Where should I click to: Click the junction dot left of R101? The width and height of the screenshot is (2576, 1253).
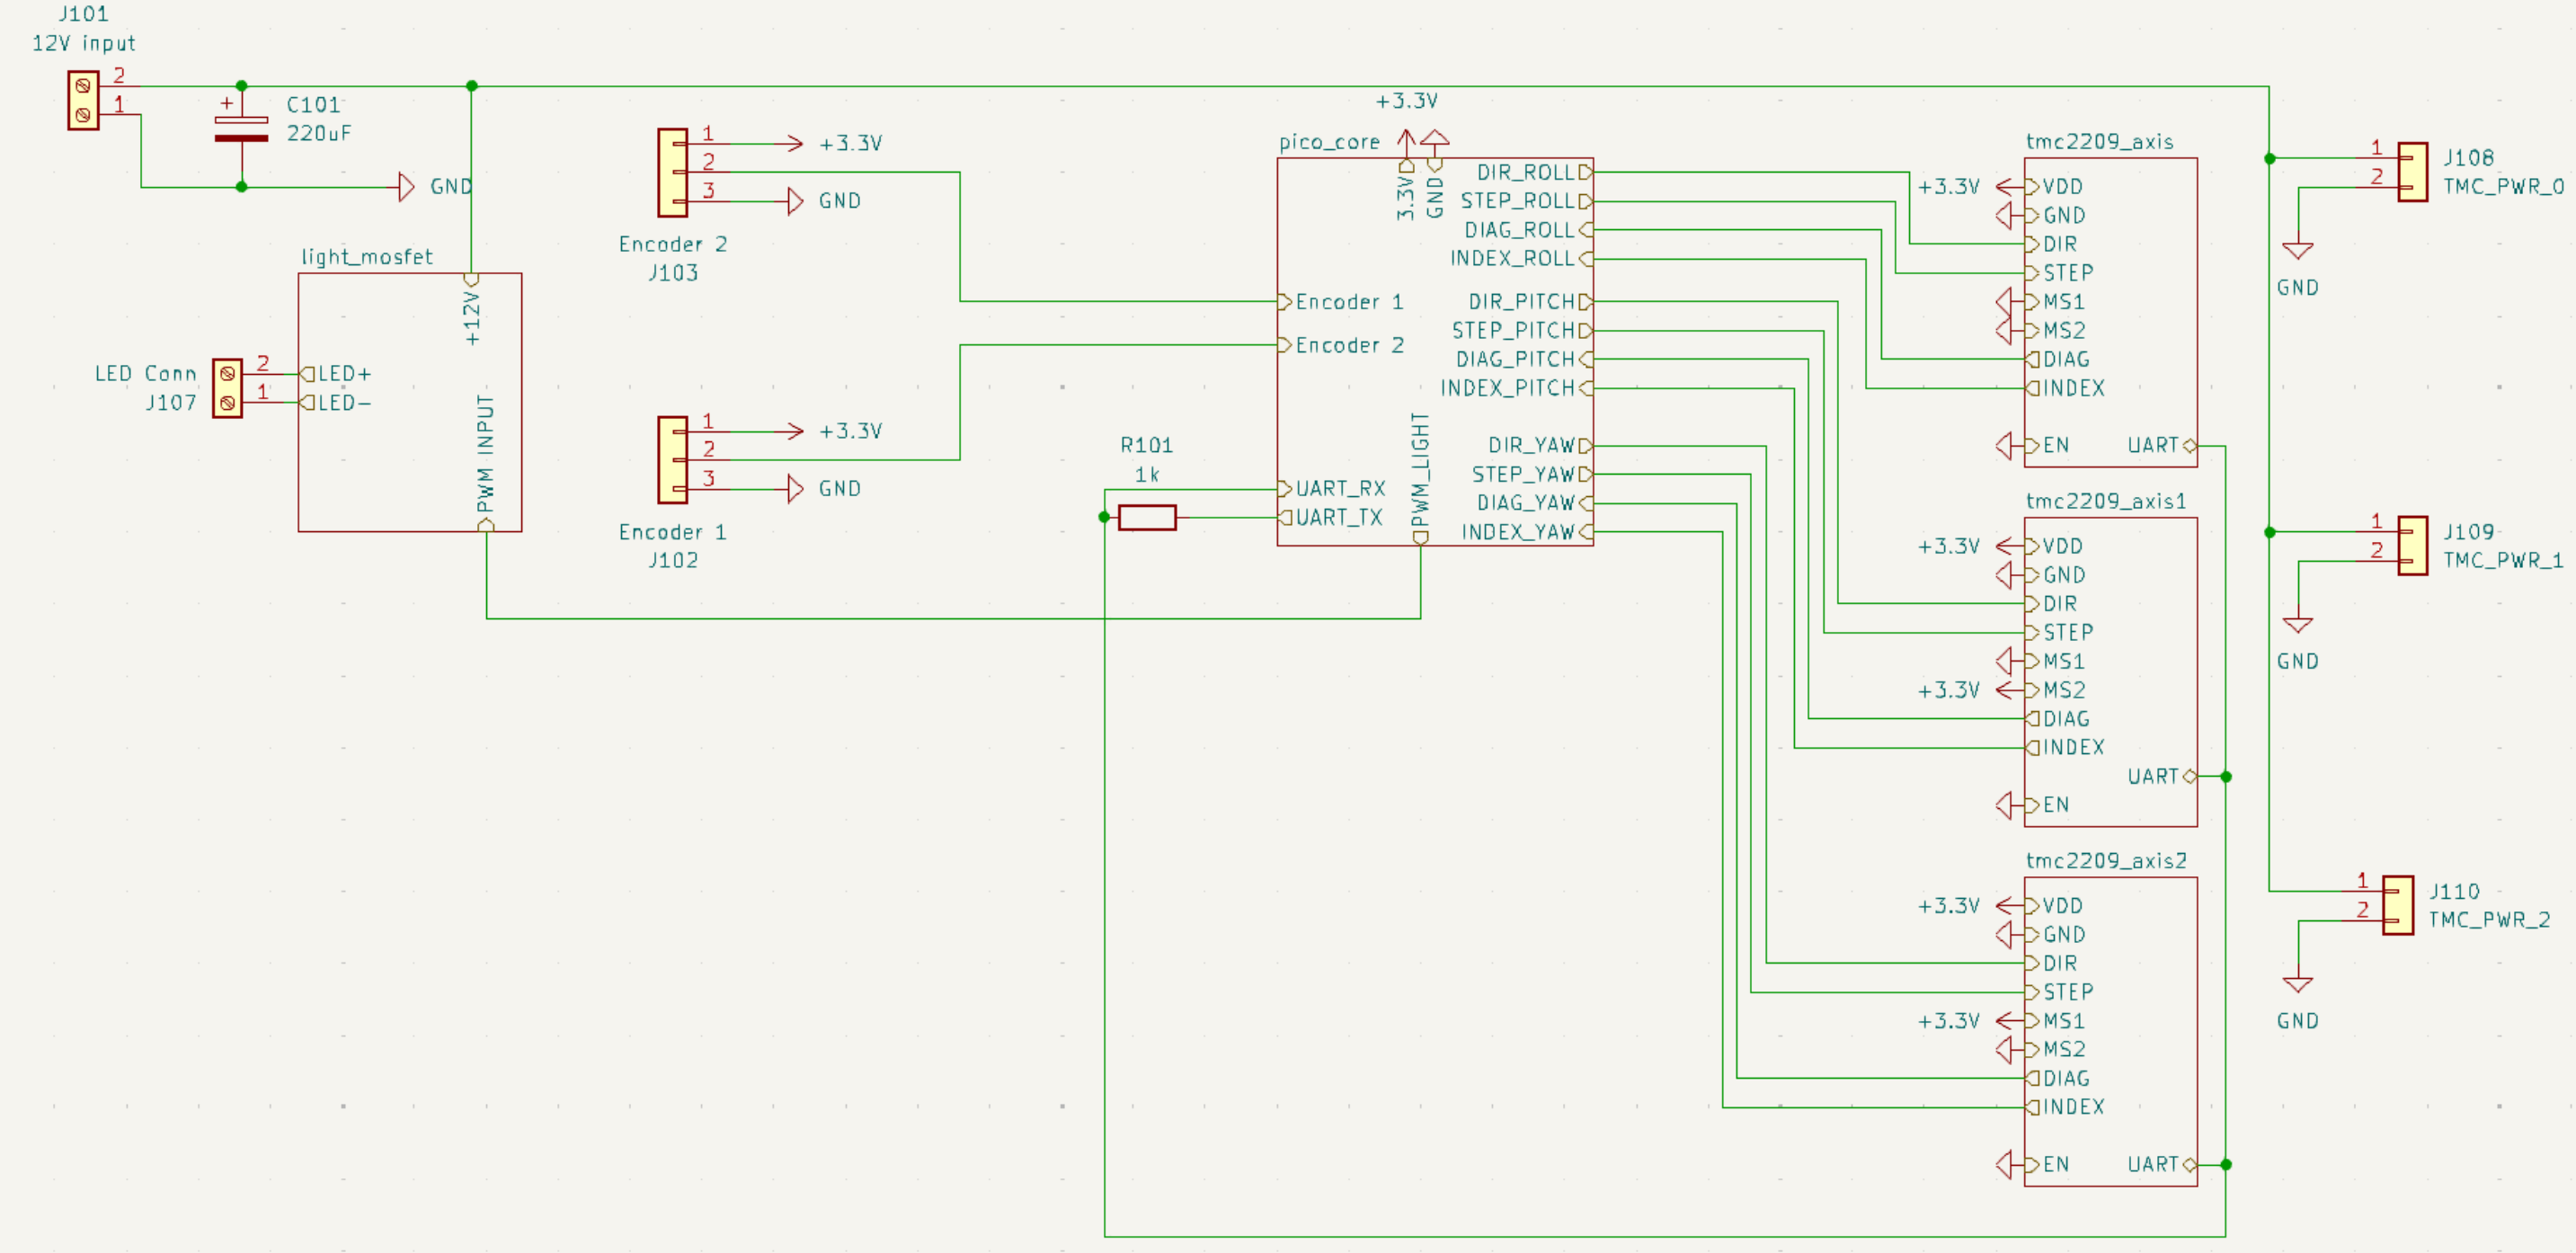point(1104,517)
